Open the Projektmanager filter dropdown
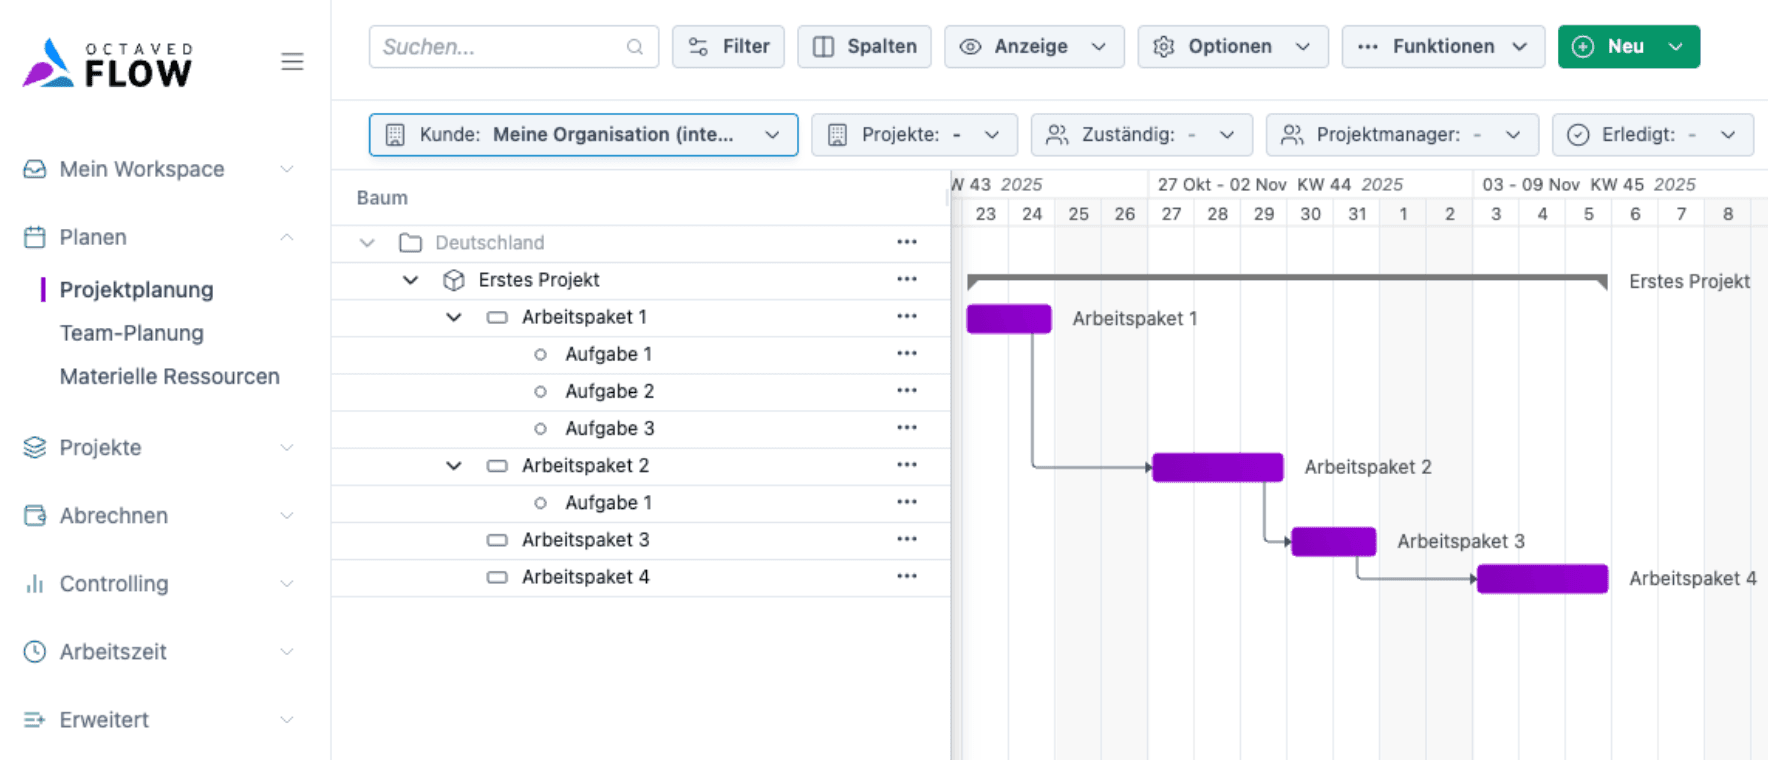1768x760 pixels. tap(1402, 135)
